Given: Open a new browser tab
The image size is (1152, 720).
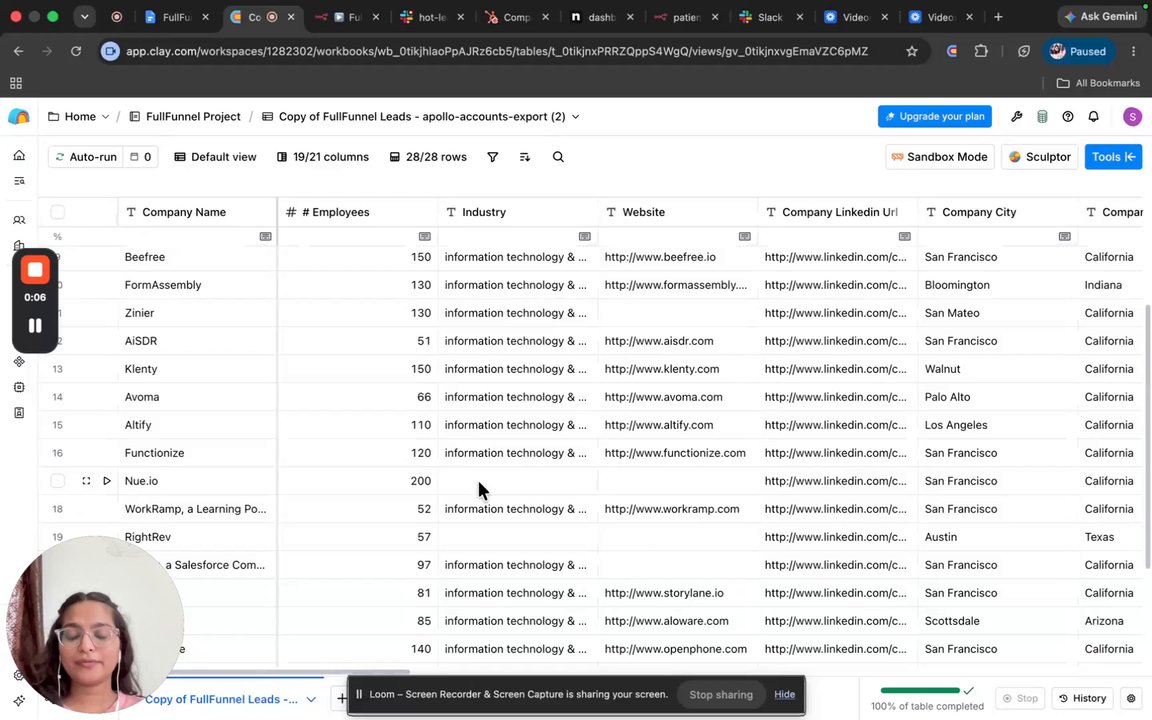Looking at the screenshot, I should click(x=998, y=17).
